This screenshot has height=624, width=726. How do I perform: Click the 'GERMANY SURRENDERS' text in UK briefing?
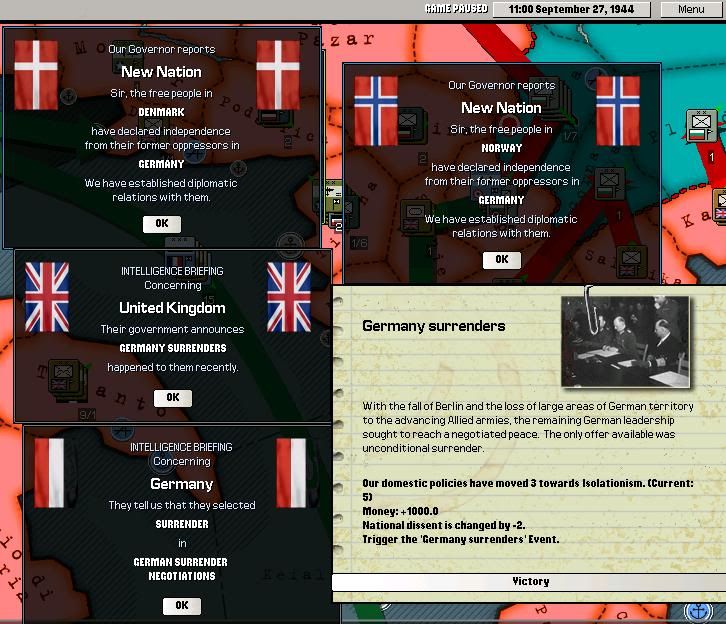(173, 348)
